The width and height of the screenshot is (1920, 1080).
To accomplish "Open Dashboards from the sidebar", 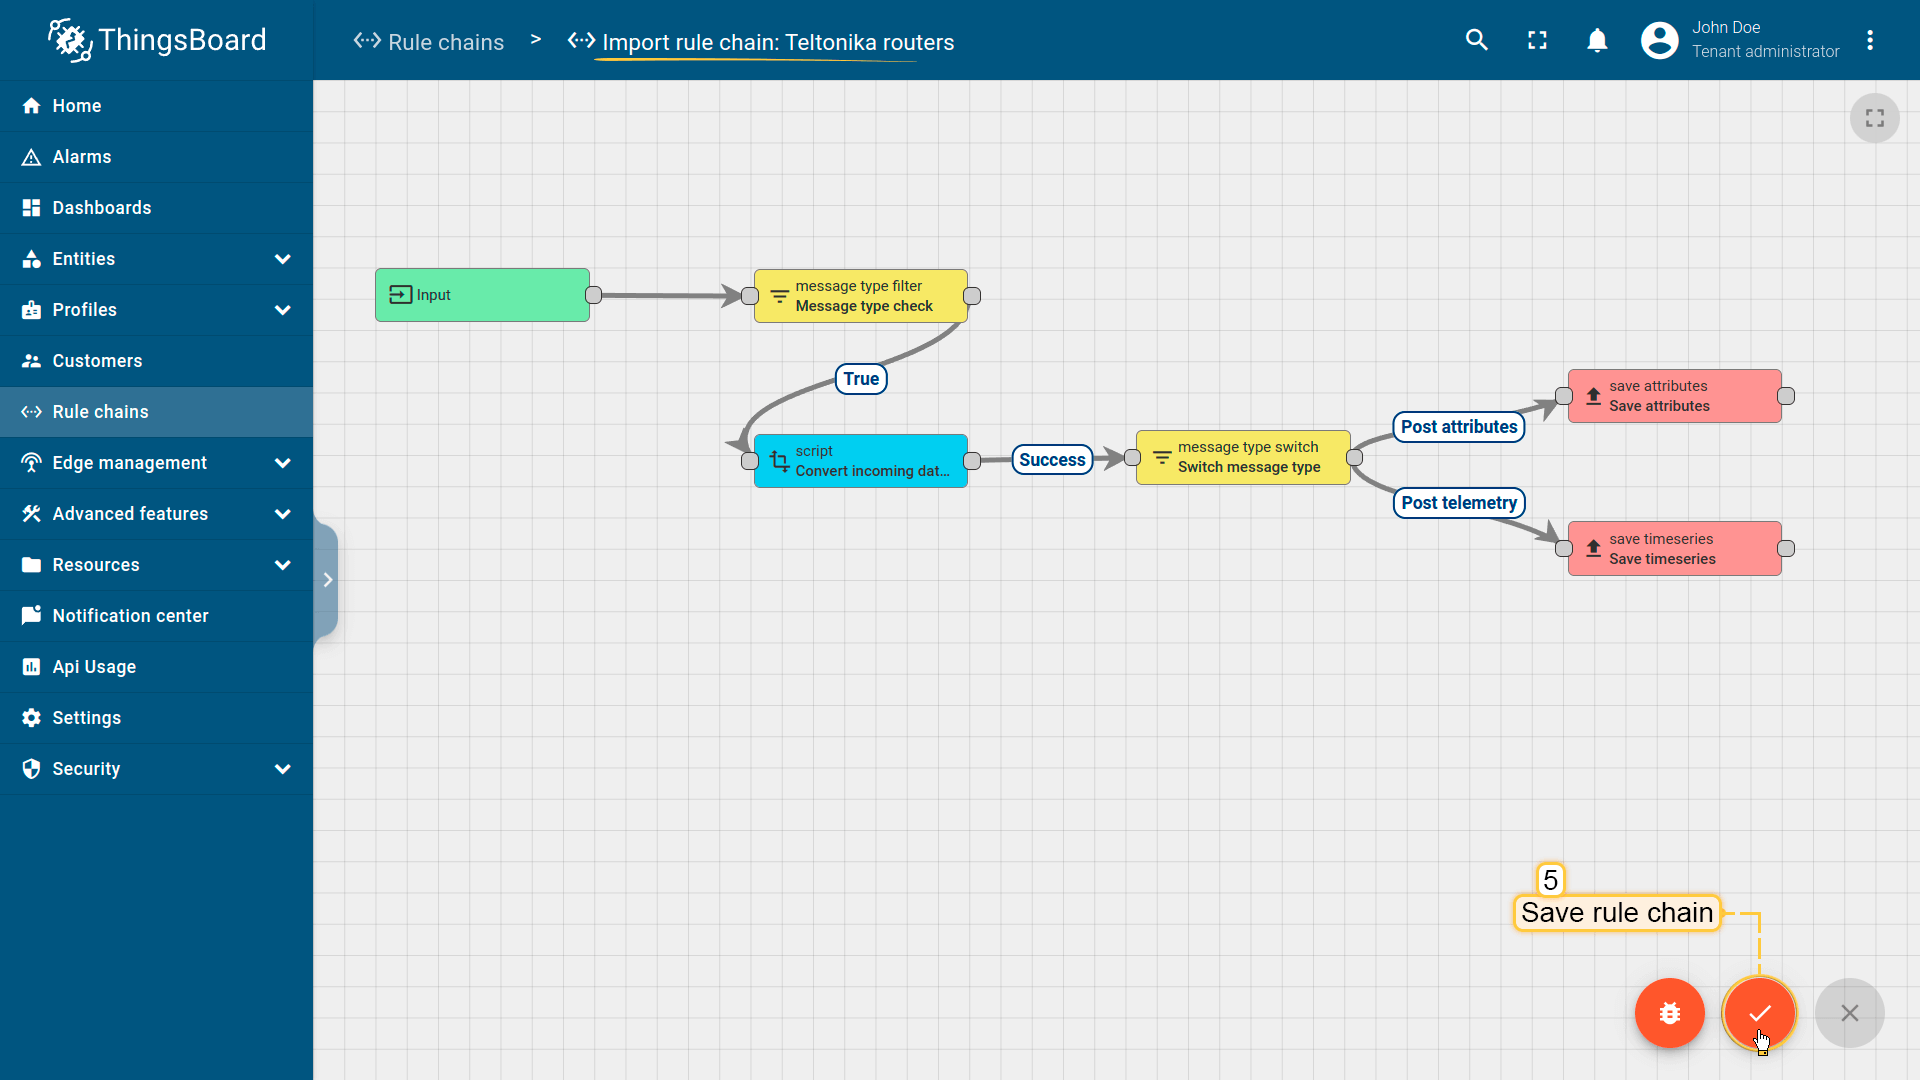I will click(102, 208).
